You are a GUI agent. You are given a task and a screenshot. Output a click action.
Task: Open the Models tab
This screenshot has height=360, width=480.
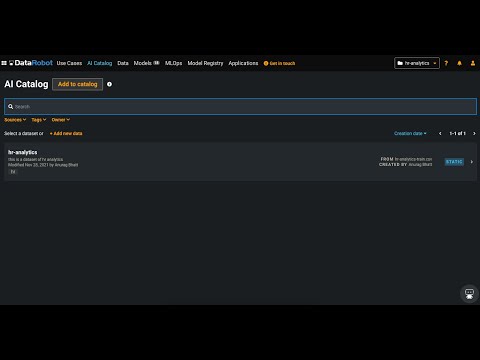pyautogui.click(x=146, y=63)
